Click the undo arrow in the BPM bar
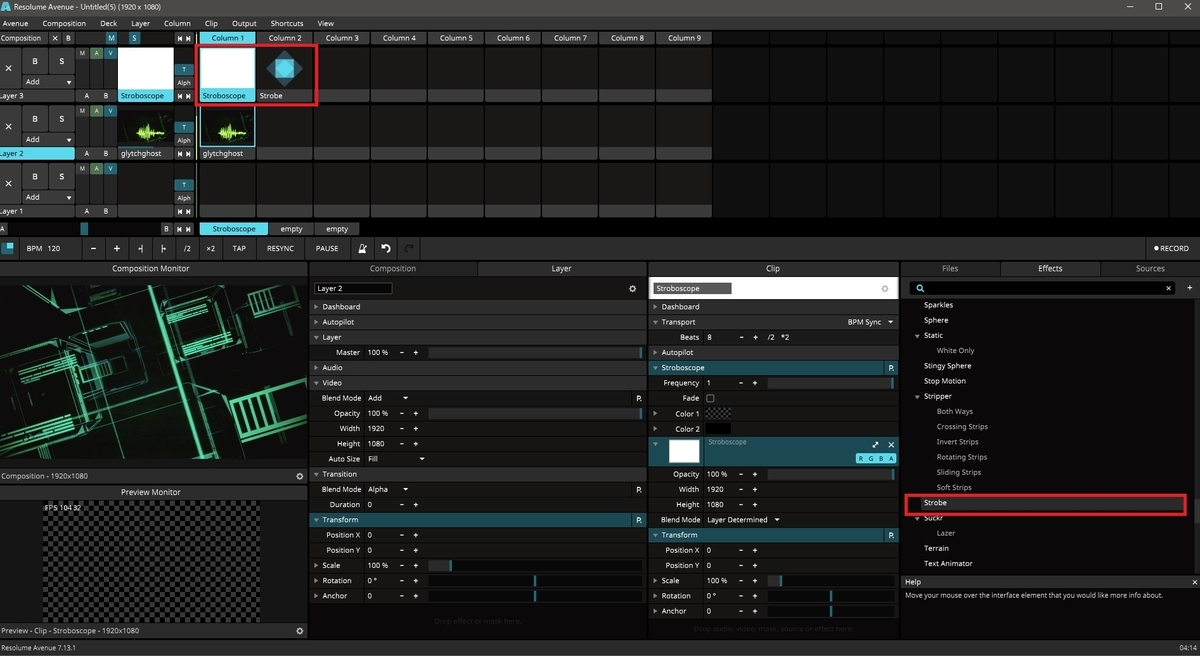 click(386, 248)
